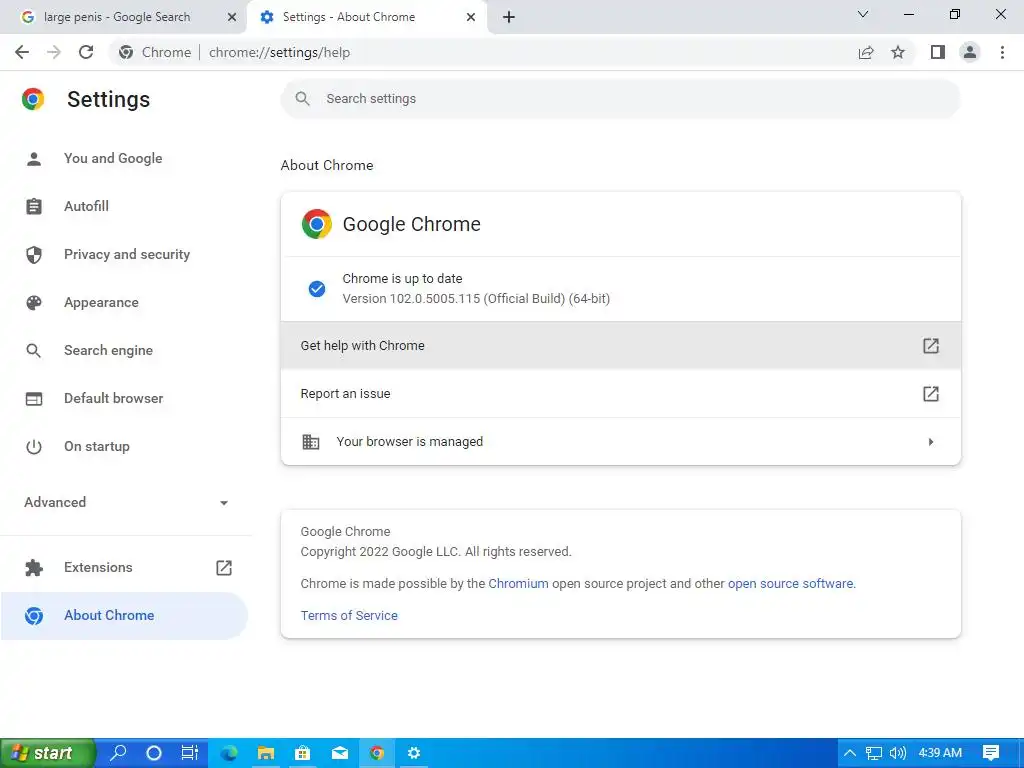Open the side panel icon in the toolbar

tap(938, 52)
